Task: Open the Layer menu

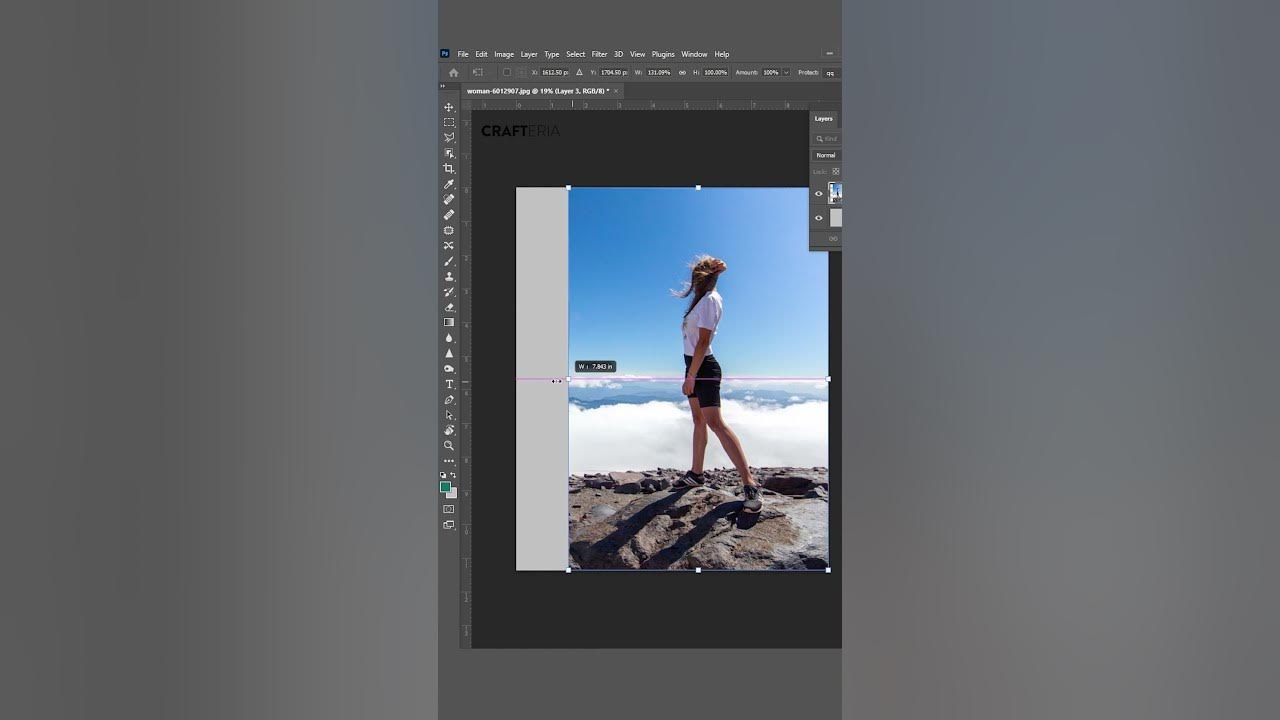Action: coord(529,54)
